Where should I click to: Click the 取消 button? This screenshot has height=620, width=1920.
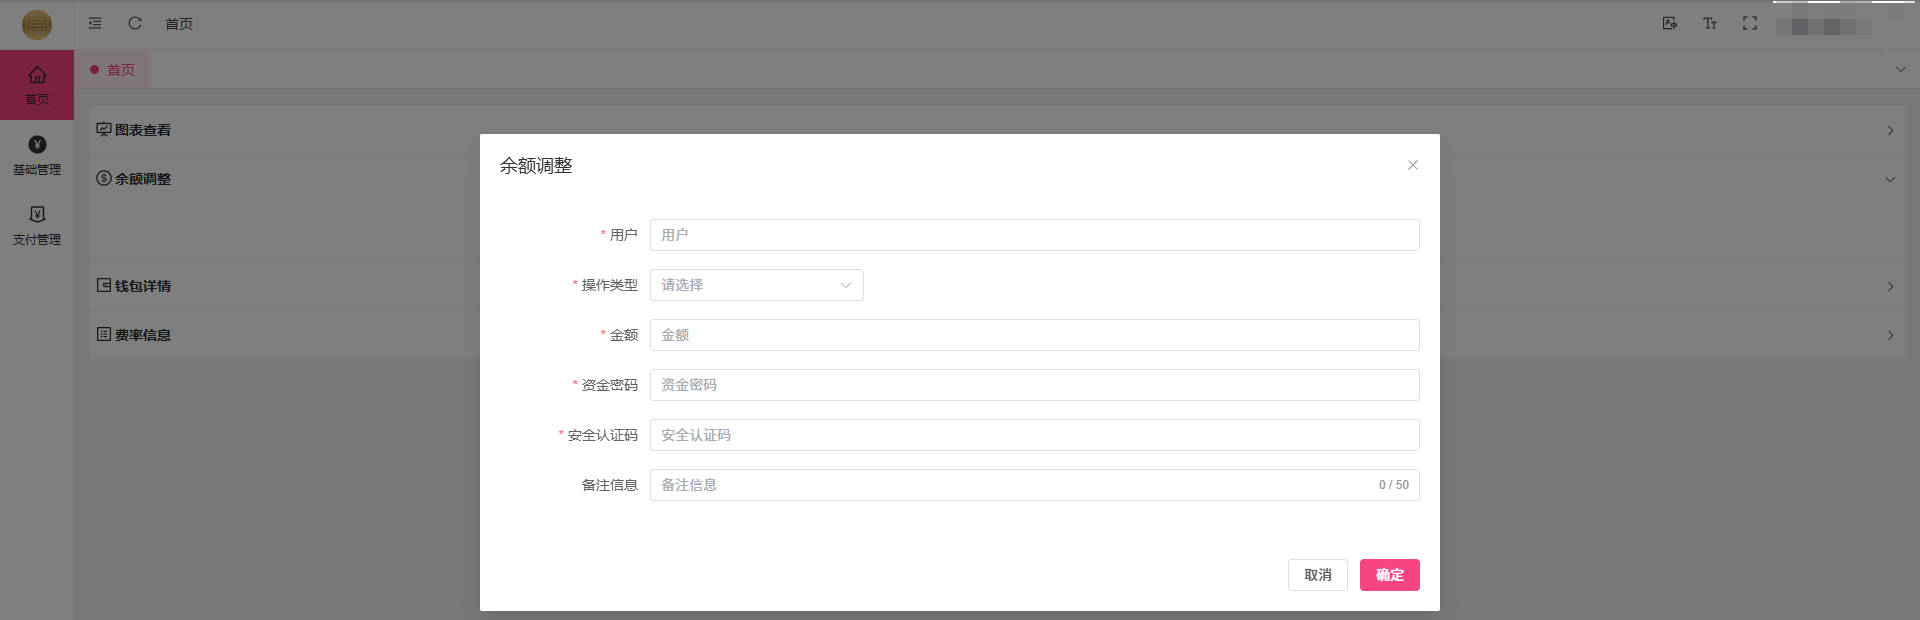tap(1317, 575)
